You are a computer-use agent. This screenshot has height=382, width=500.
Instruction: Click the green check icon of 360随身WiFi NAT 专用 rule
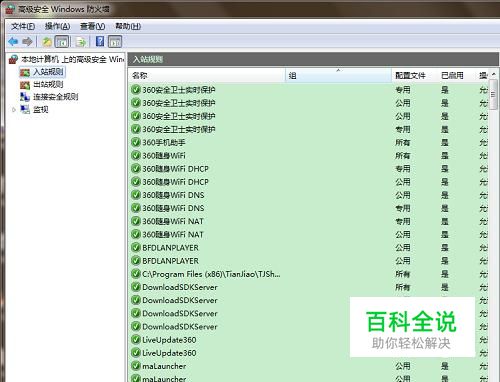(136, 221)
